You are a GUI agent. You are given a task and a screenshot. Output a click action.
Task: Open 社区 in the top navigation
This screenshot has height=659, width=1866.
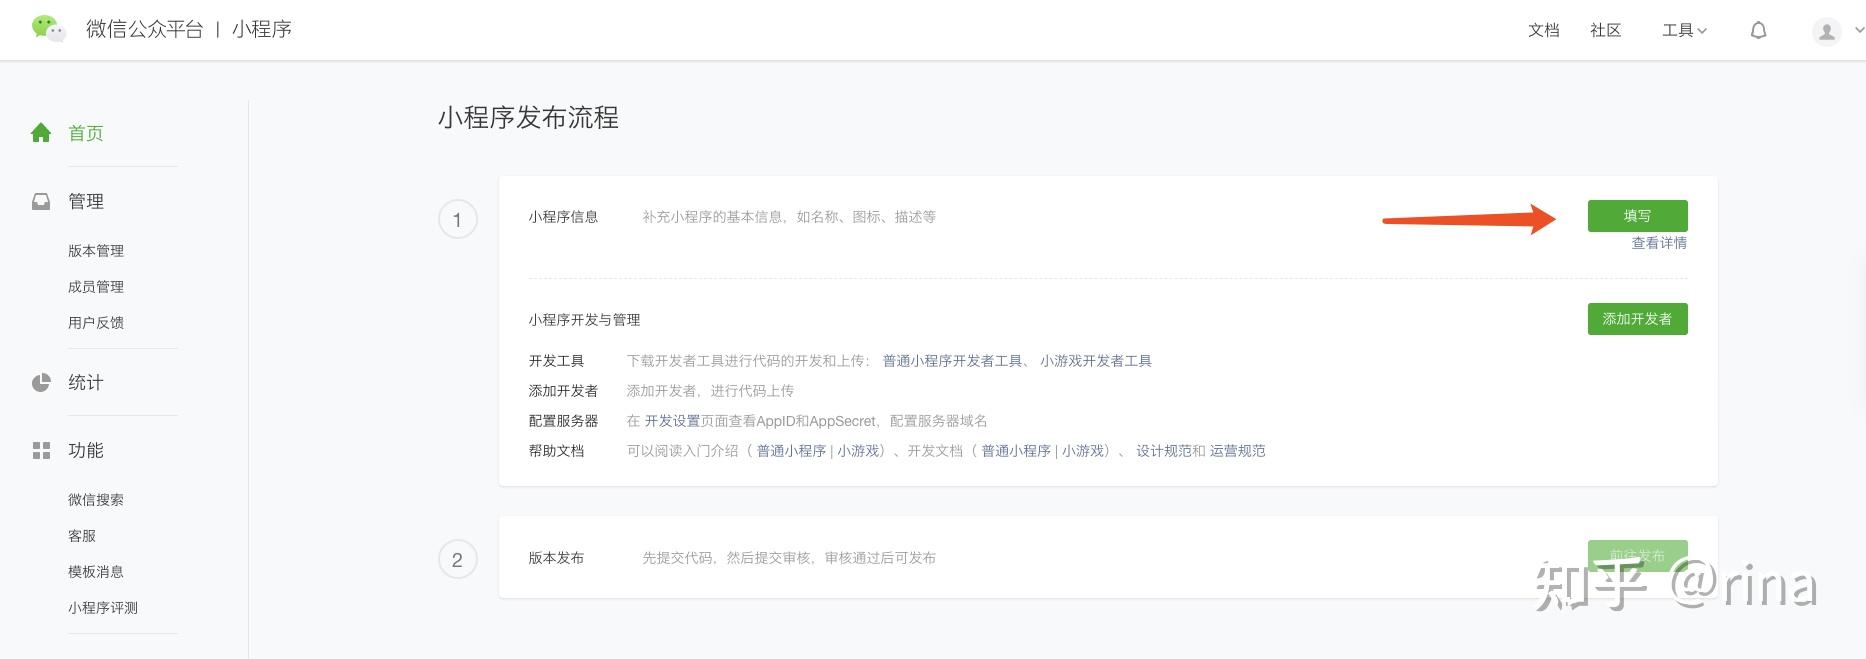(1606, 31)
